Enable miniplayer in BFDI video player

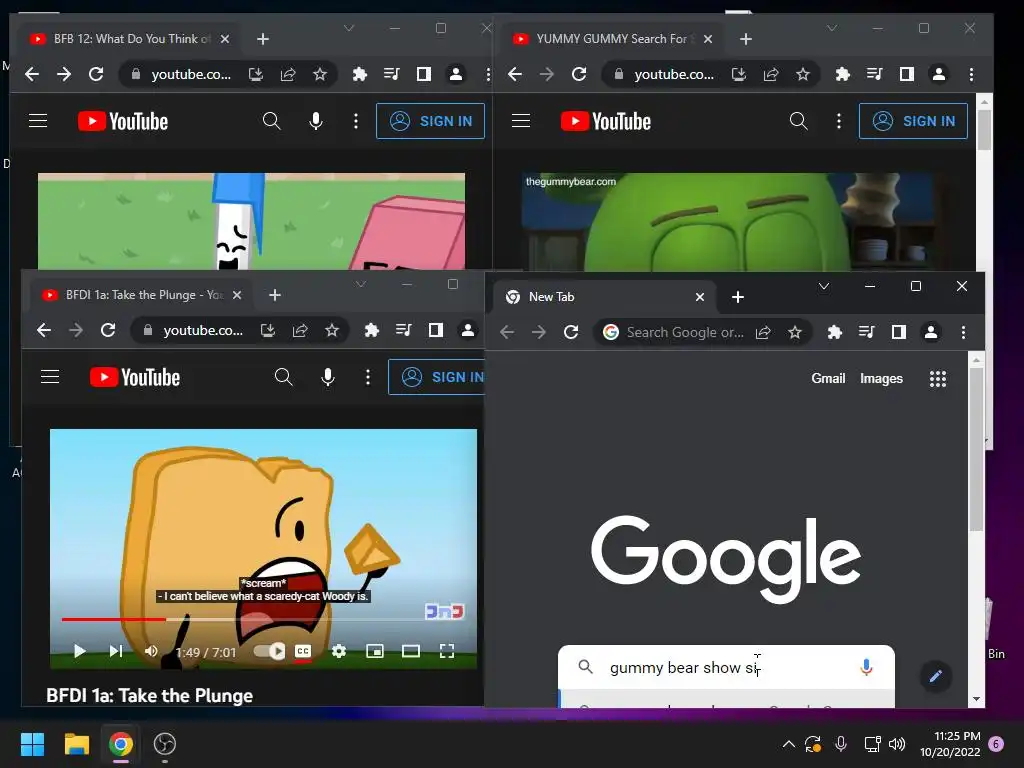(375, 651)
